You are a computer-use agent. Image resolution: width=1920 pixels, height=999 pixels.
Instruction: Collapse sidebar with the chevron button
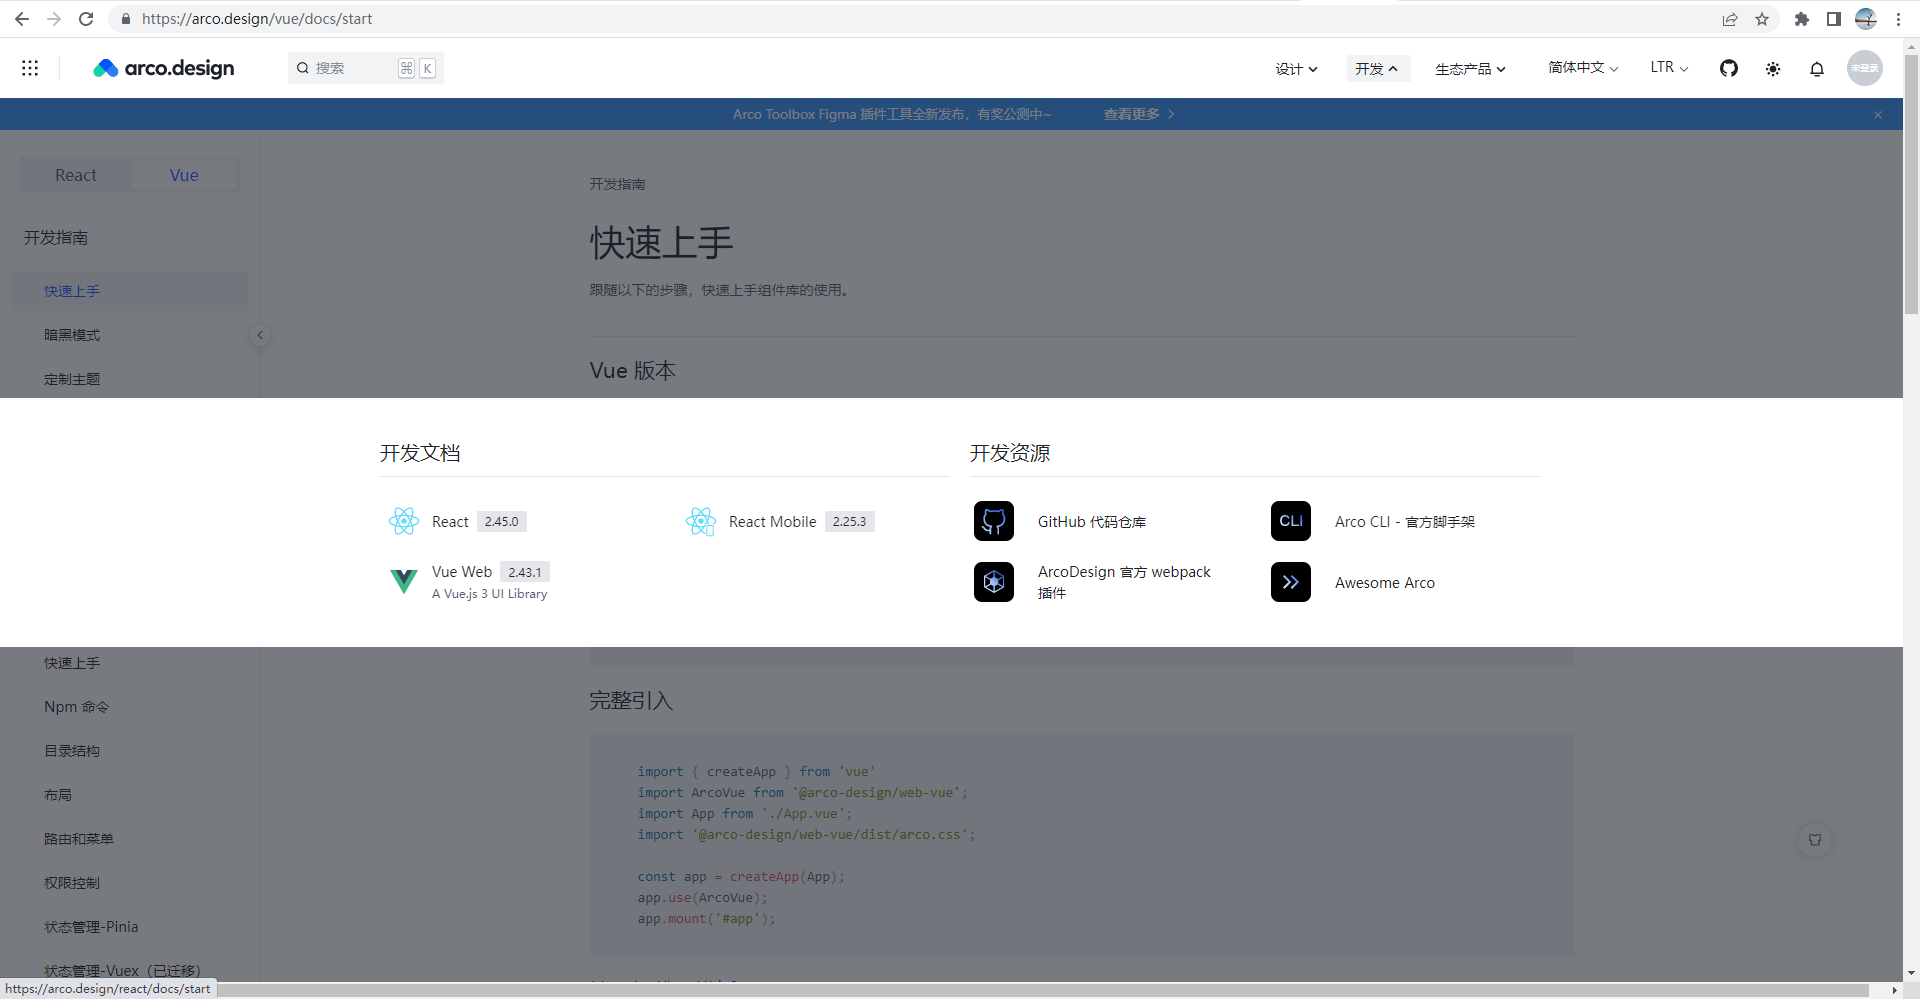(260, 335)
